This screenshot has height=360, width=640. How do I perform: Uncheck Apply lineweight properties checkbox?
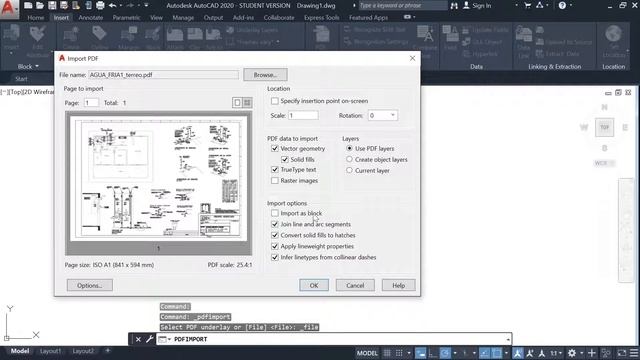click(x=275, y=246)
